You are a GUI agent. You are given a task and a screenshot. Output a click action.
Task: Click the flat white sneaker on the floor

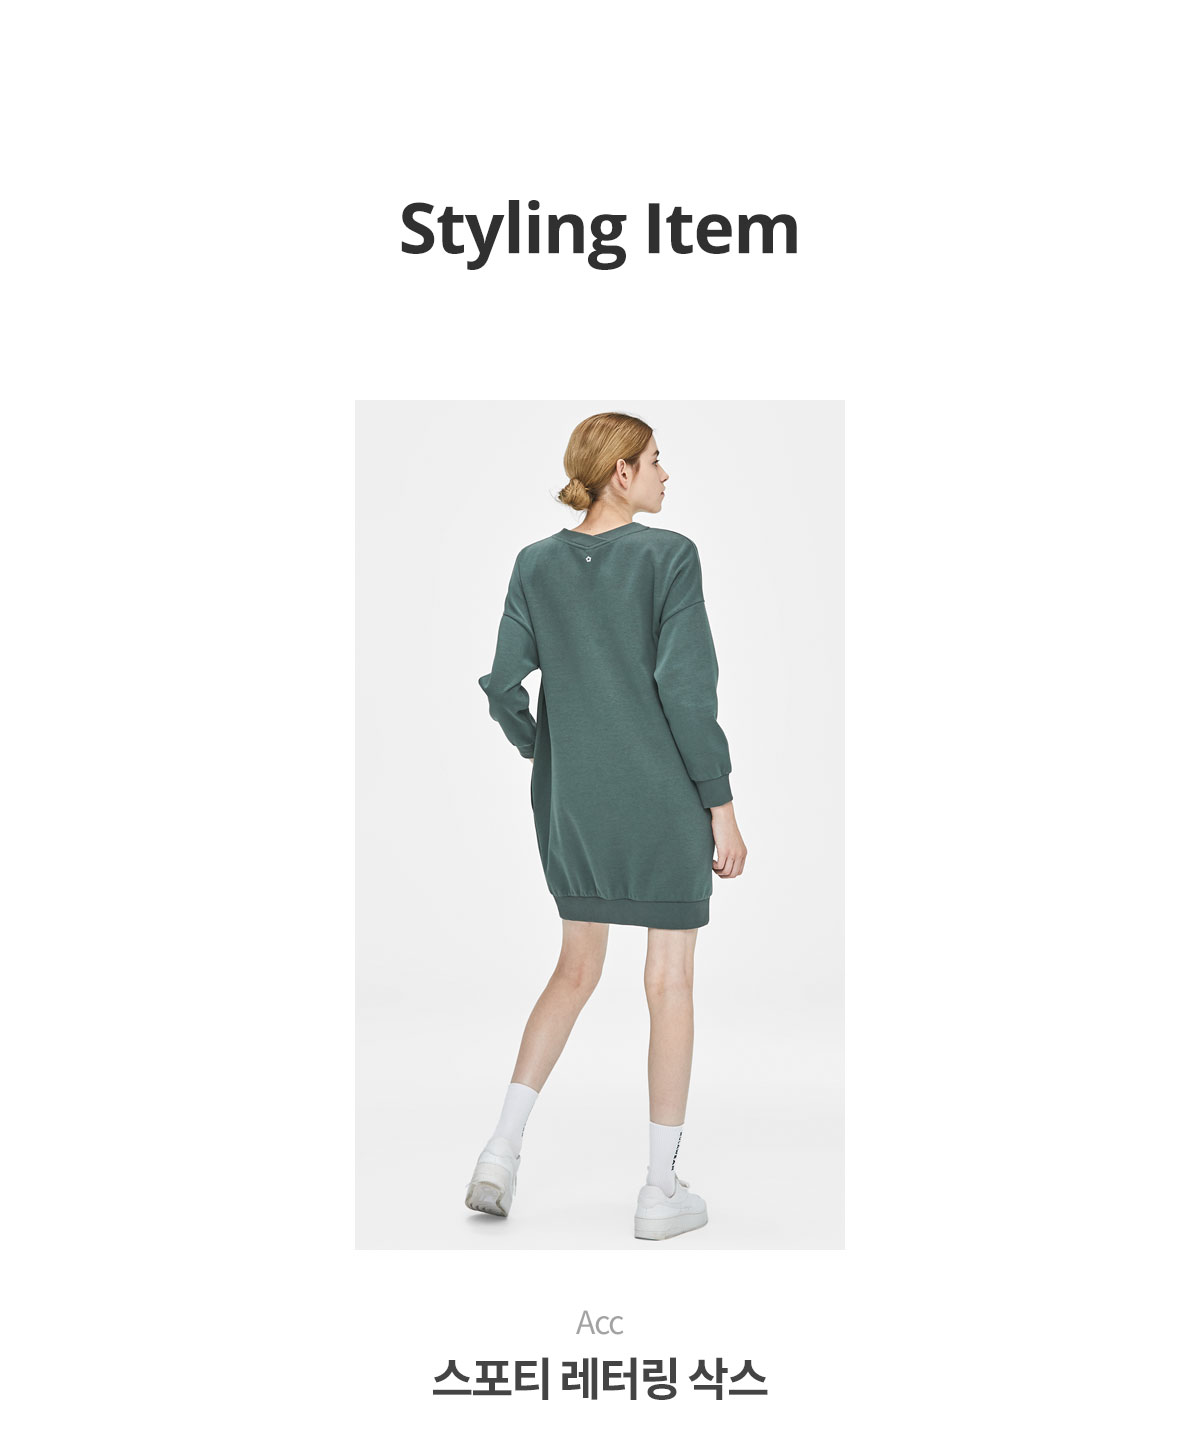669,1209
